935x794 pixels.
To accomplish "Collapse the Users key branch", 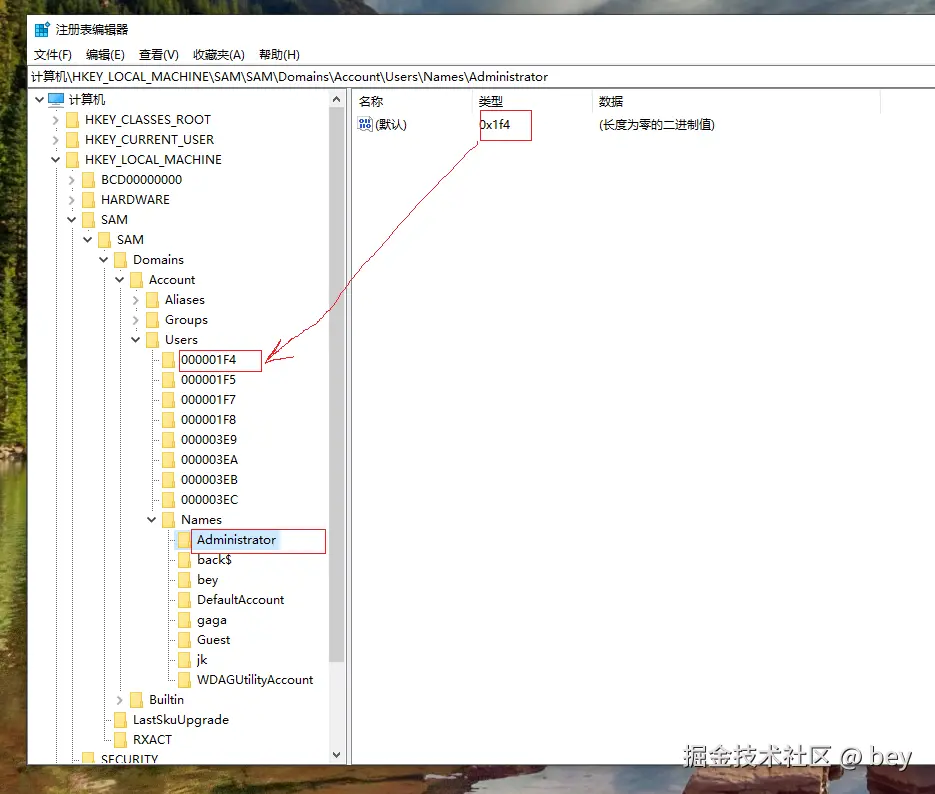I will coord(135,339).
